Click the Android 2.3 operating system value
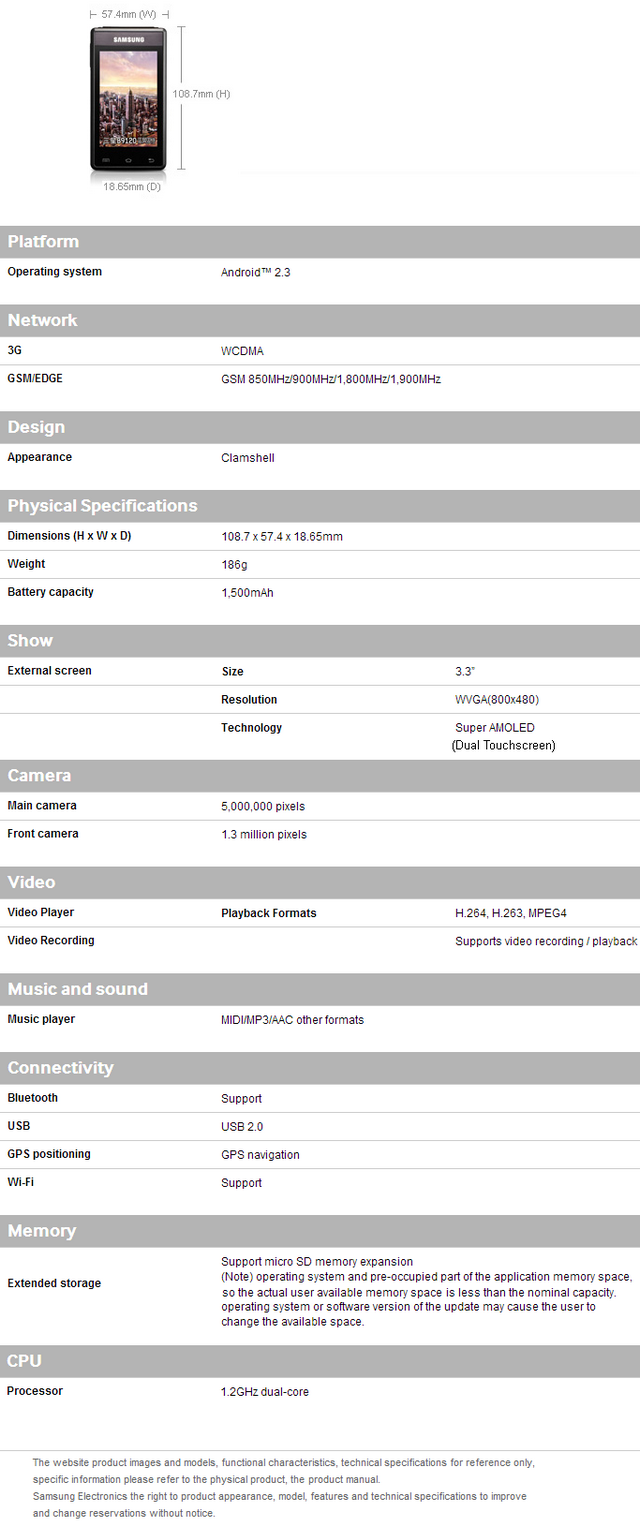The width and height of the screenshot is (640, 1527). 255,272
